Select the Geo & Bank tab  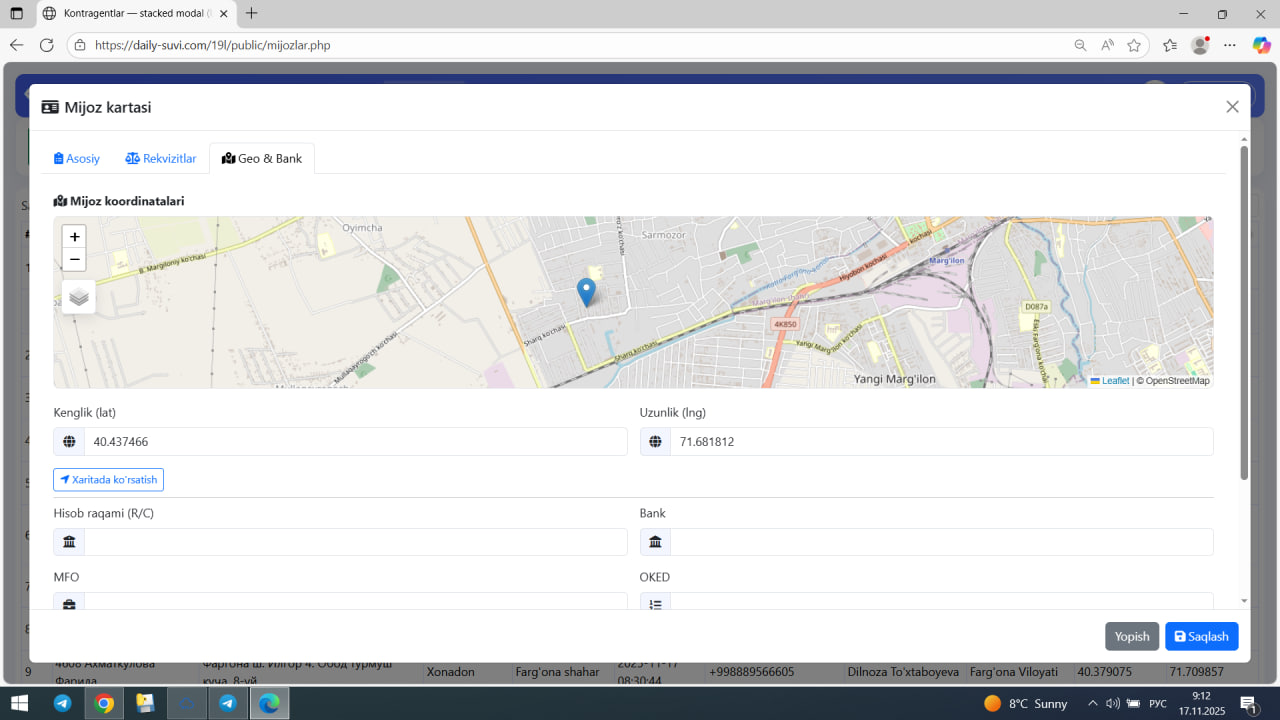coord(262,159)
